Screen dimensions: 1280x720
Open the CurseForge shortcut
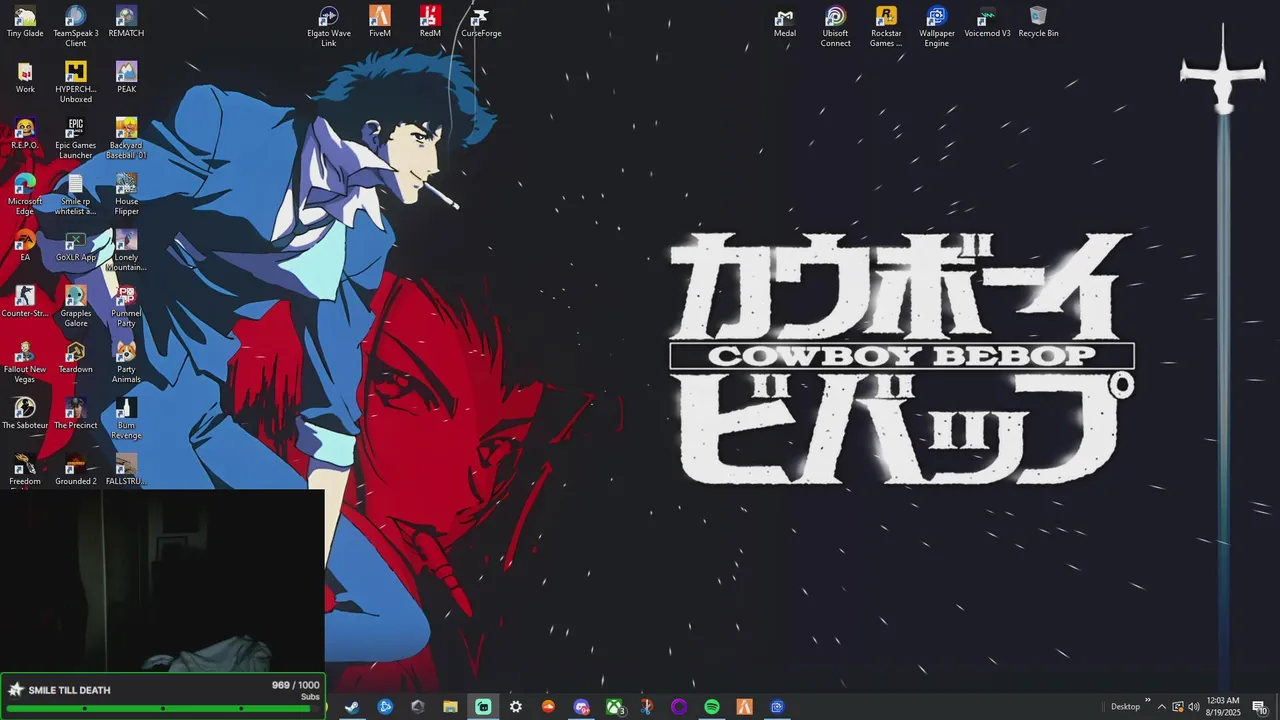481,22
